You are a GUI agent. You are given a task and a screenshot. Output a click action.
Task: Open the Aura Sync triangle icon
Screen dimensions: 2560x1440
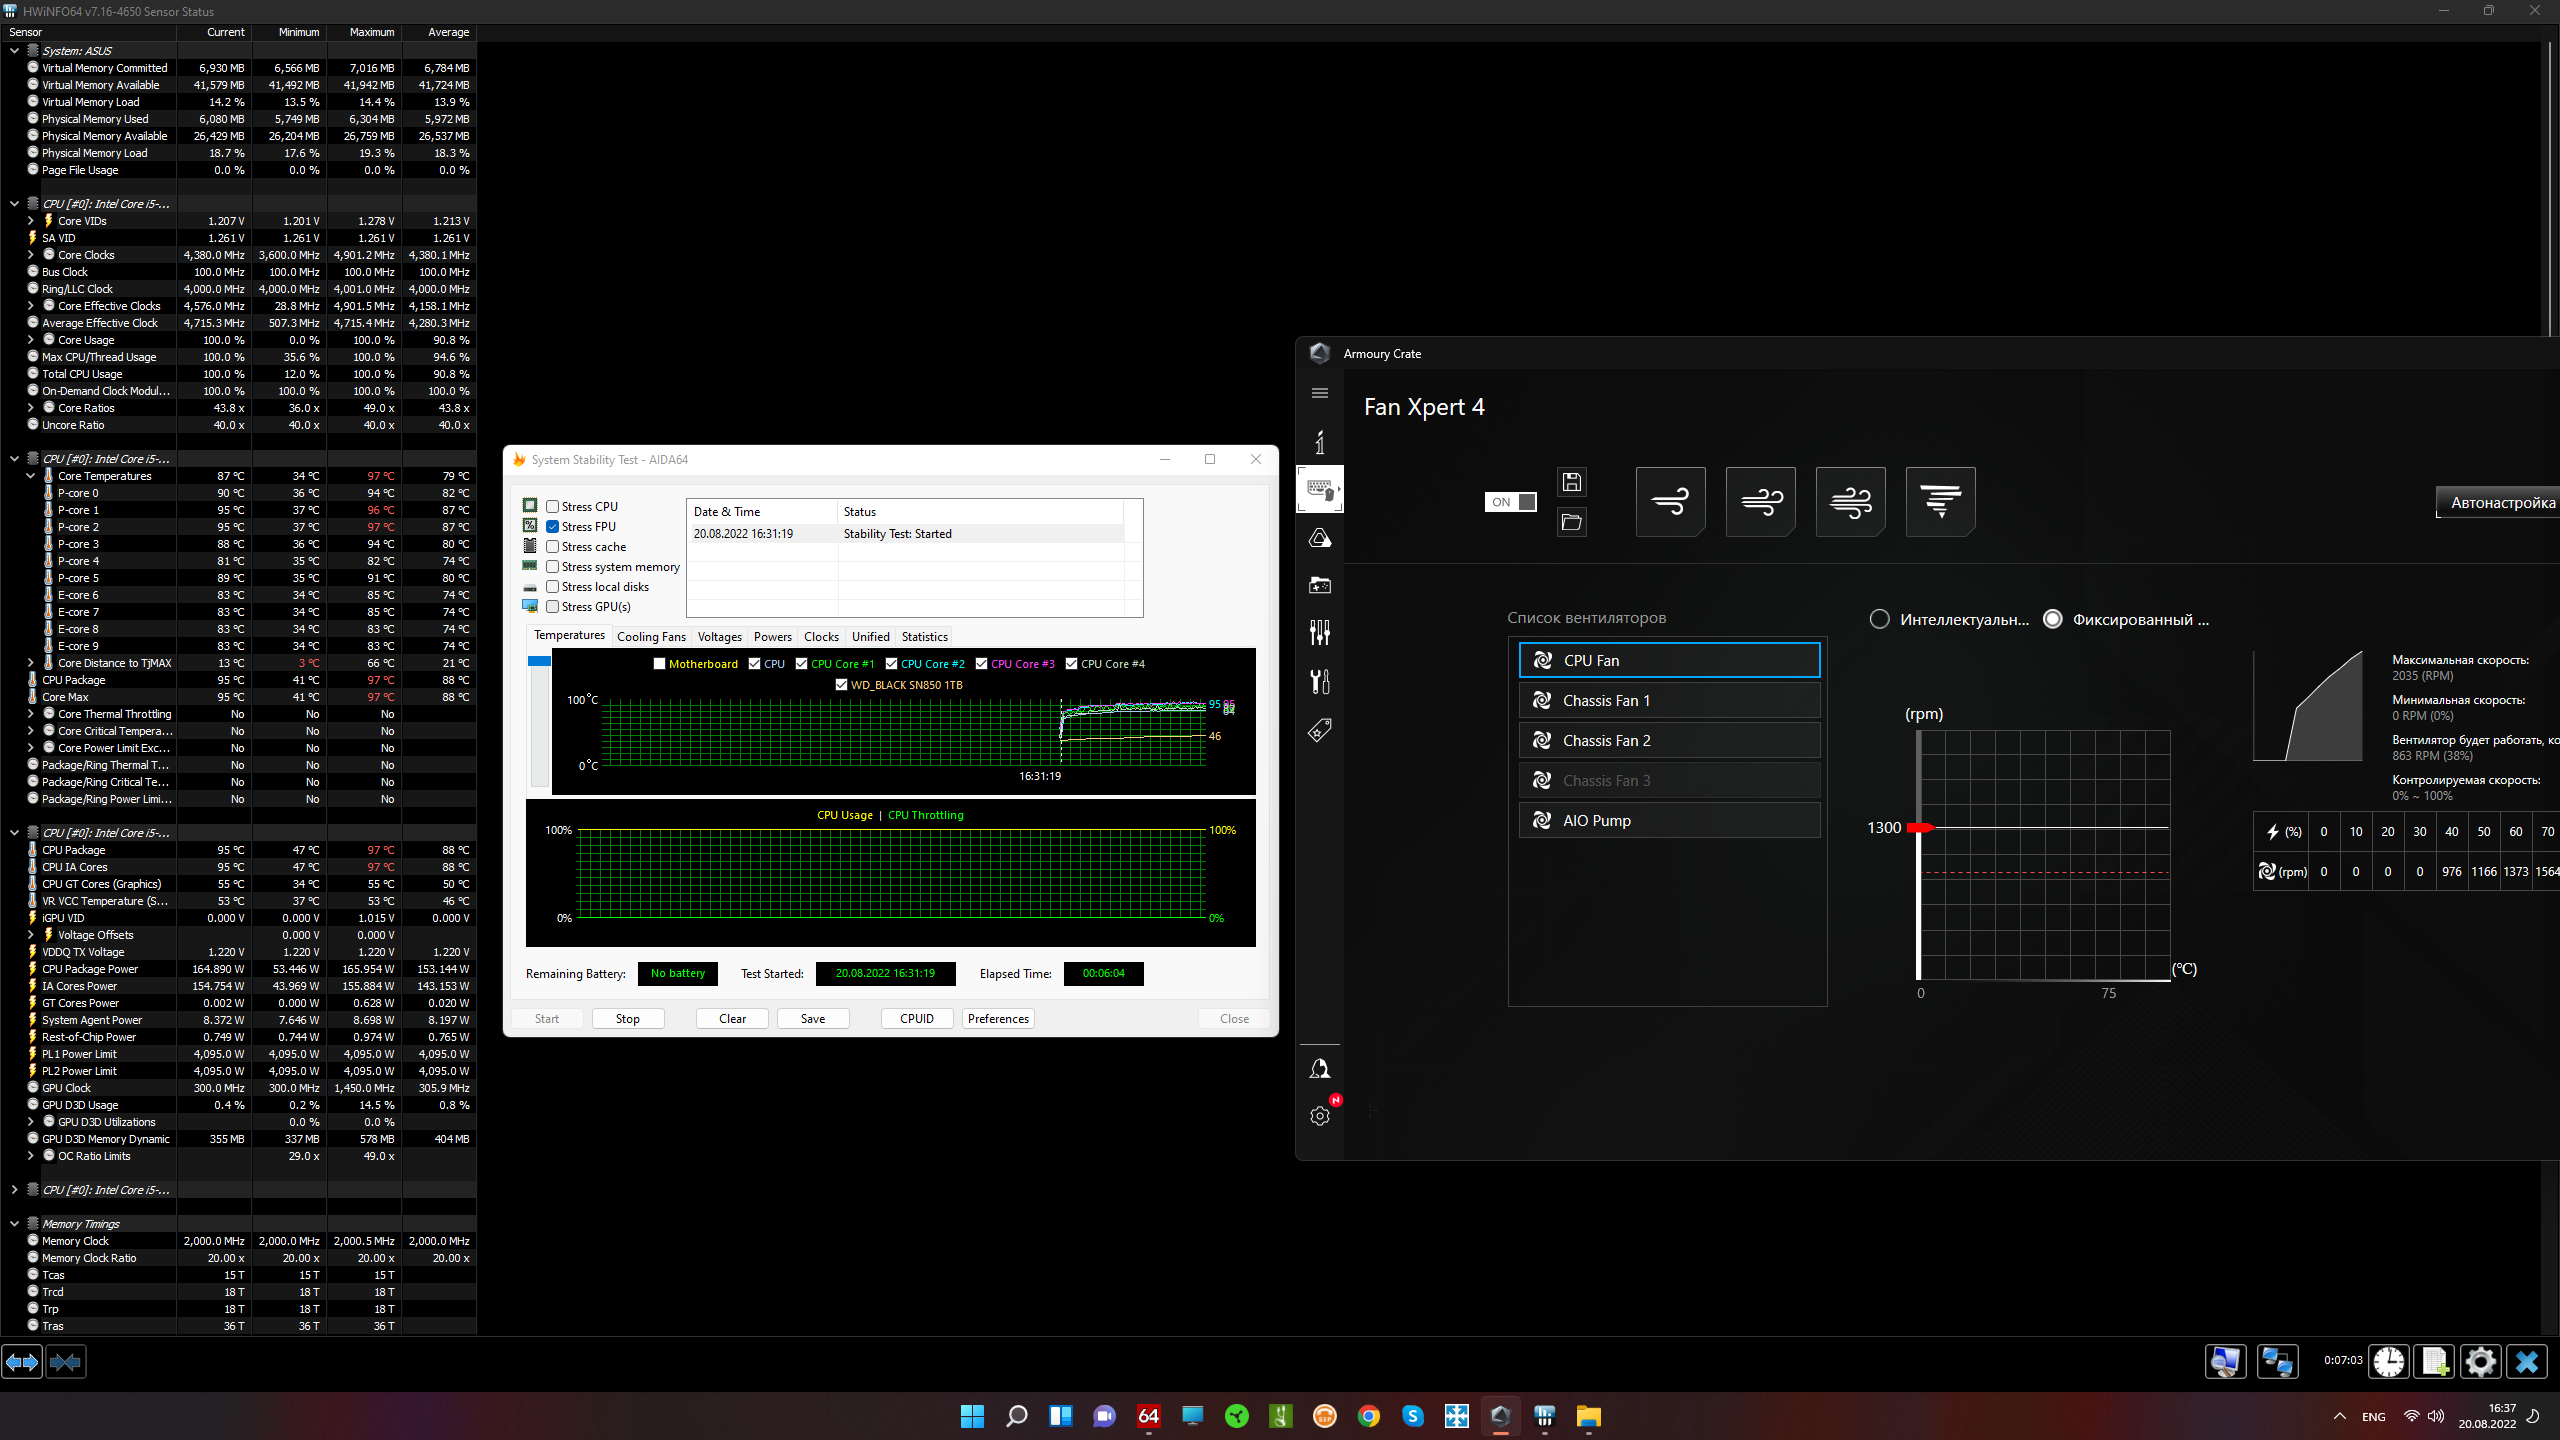(1319, 538)
